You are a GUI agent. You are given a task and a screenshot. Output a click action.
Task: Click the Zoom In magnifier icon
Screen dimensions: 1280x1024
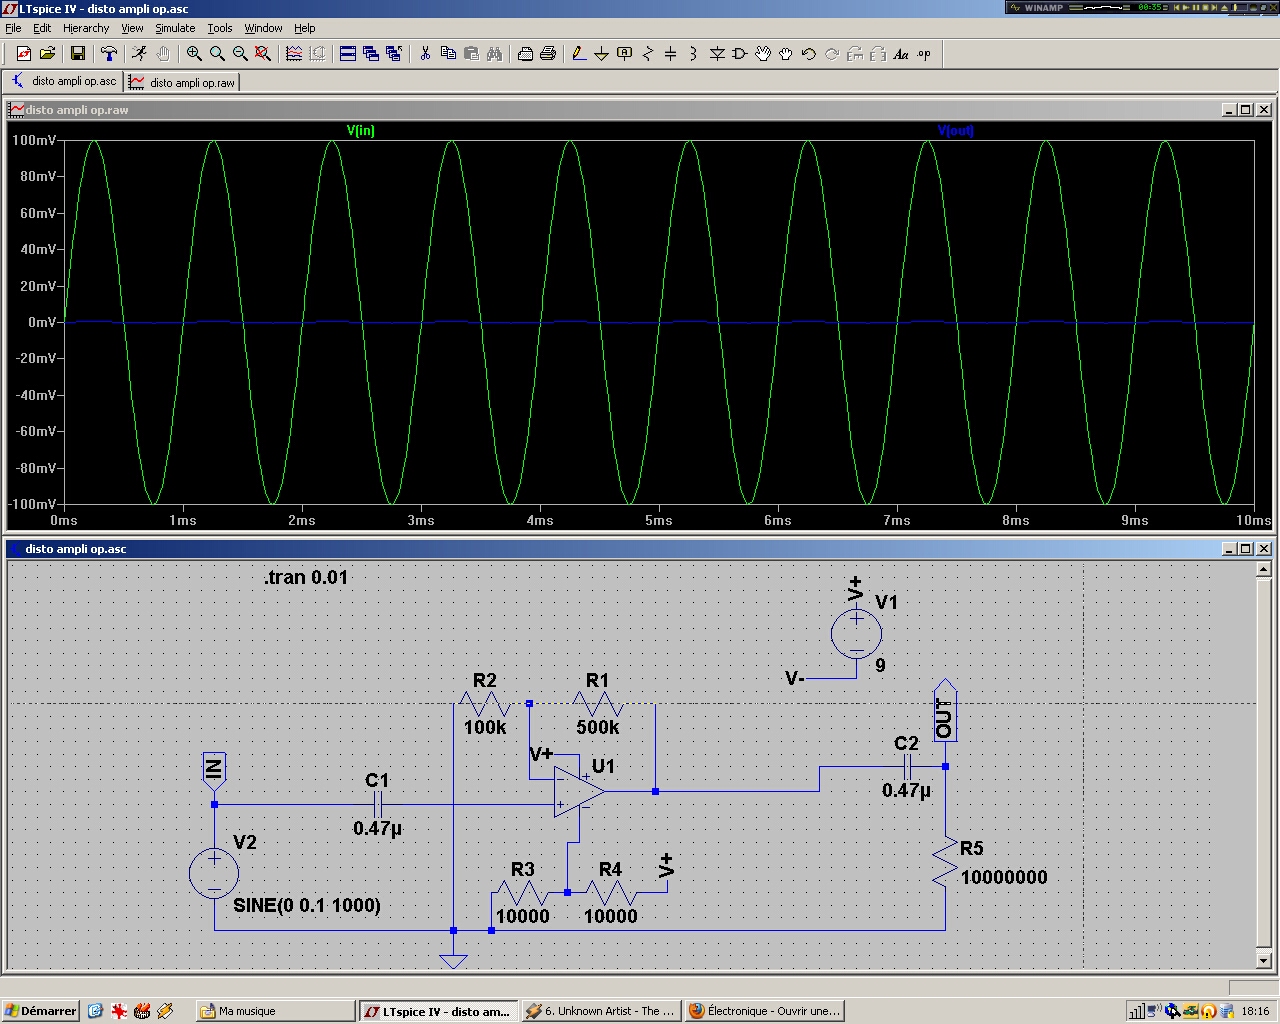(194, 54)
